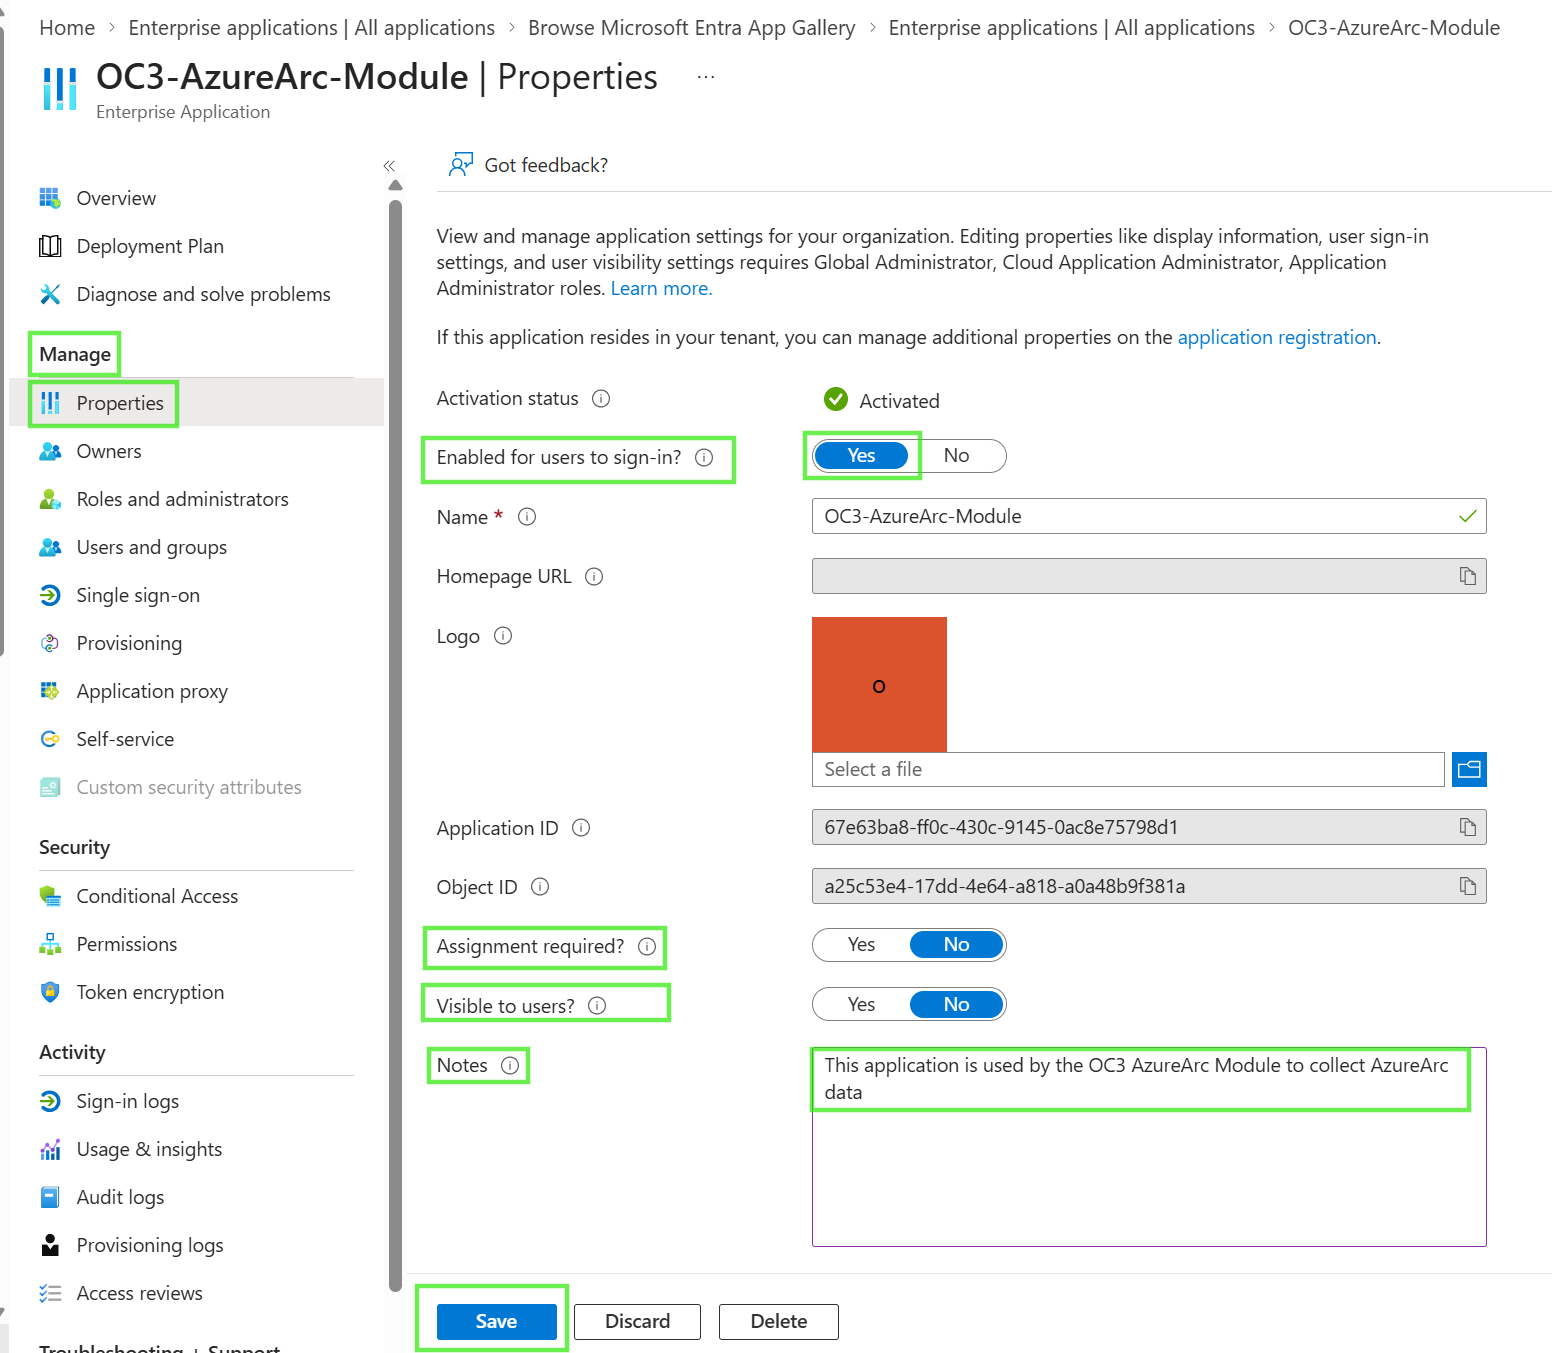Click the Users and groups icon

pos(50,547)
